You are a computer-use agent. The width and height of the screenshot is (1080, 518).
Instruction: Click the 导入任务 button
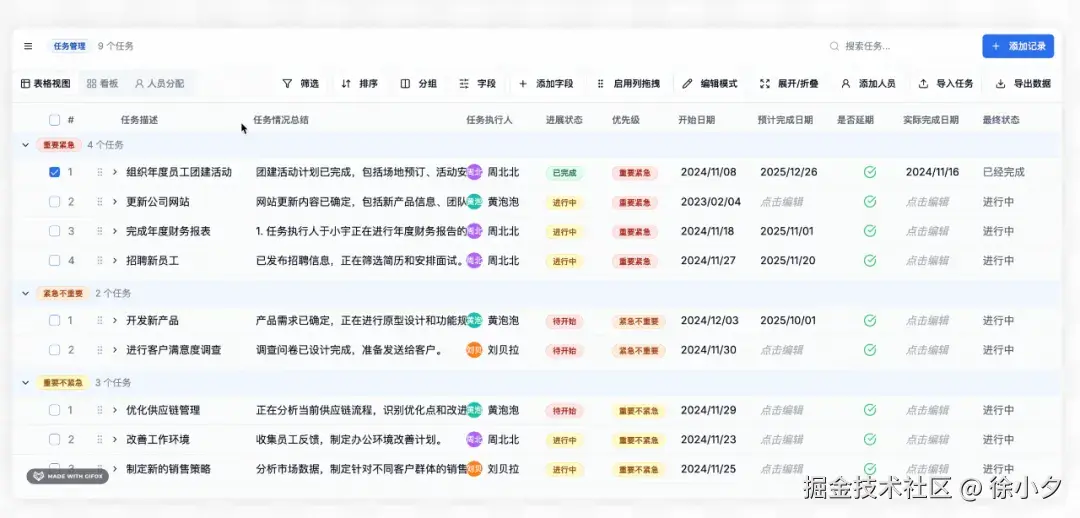pyautogui.click(x=946, y=83)
